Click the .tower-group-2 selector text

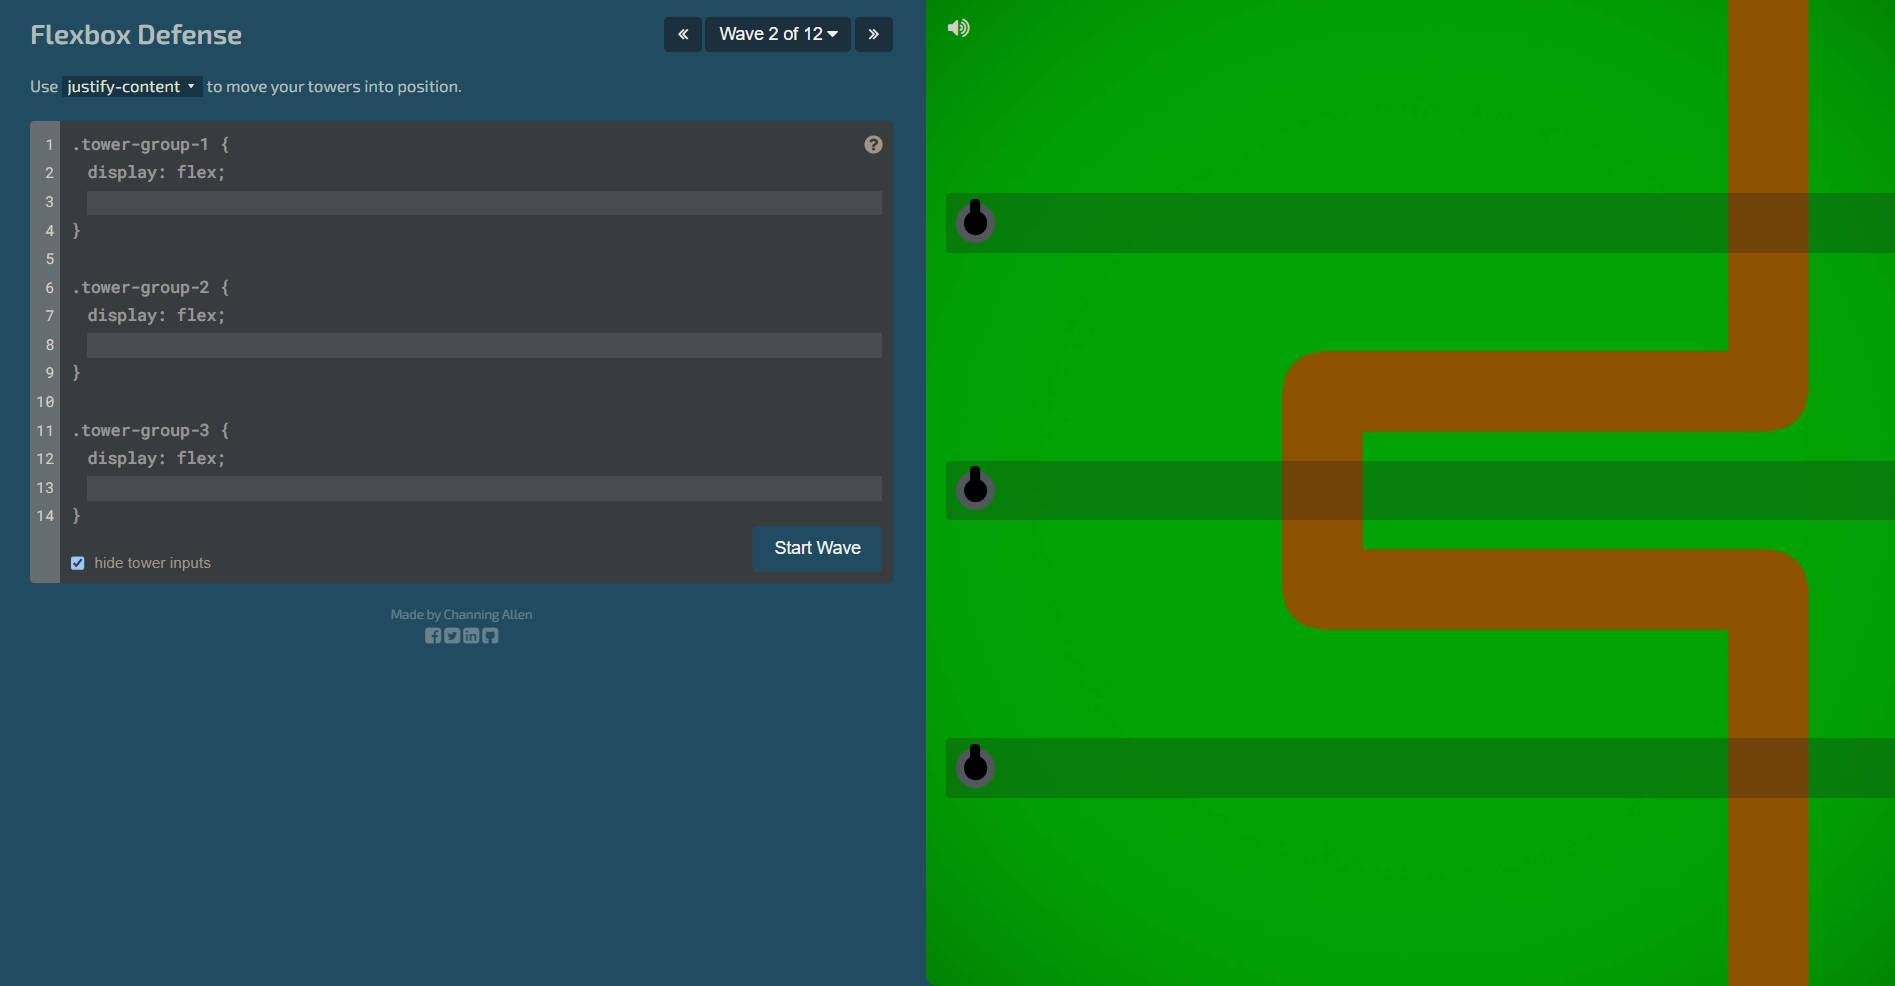click(x=141, y=288)
